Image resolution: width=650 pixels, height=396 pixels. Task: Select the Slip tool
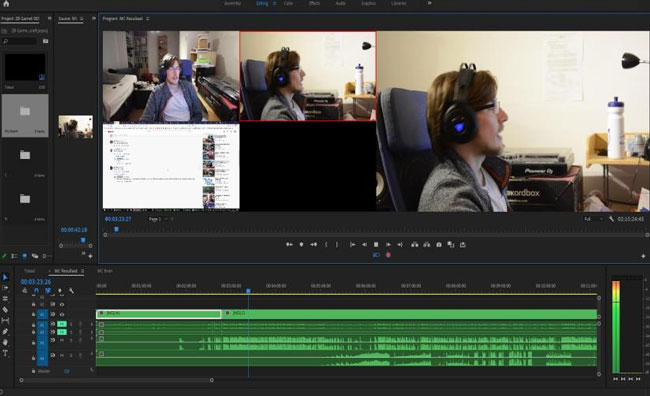(x=5, y=321)
